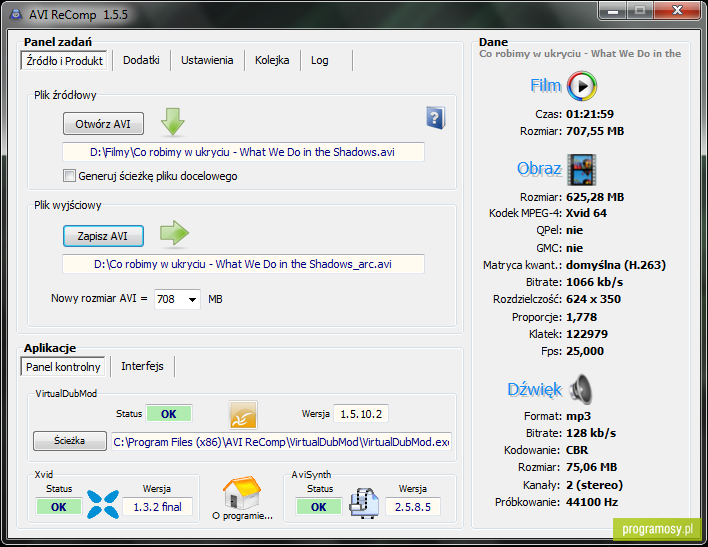The height and width of the screenshot is (547, 708).
Task: Select the Źródło i Produkt tab
Action: coord(64,61)
